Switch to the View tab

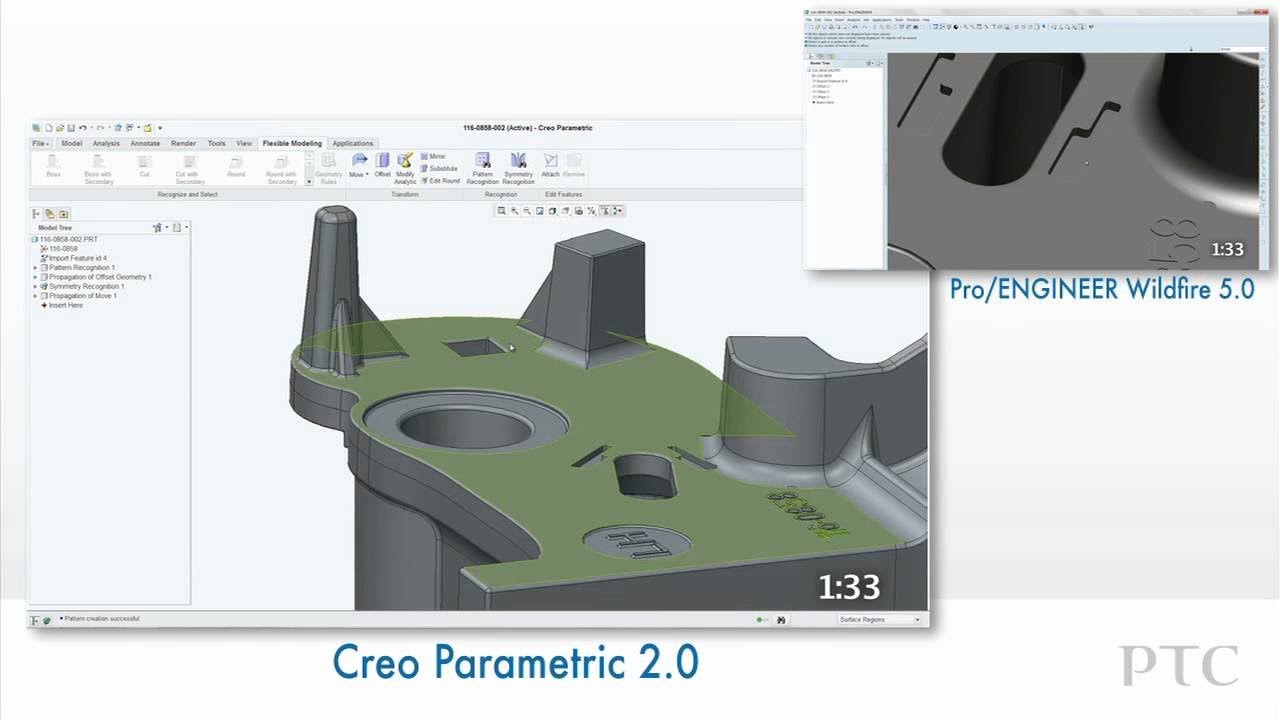point(243,143)
